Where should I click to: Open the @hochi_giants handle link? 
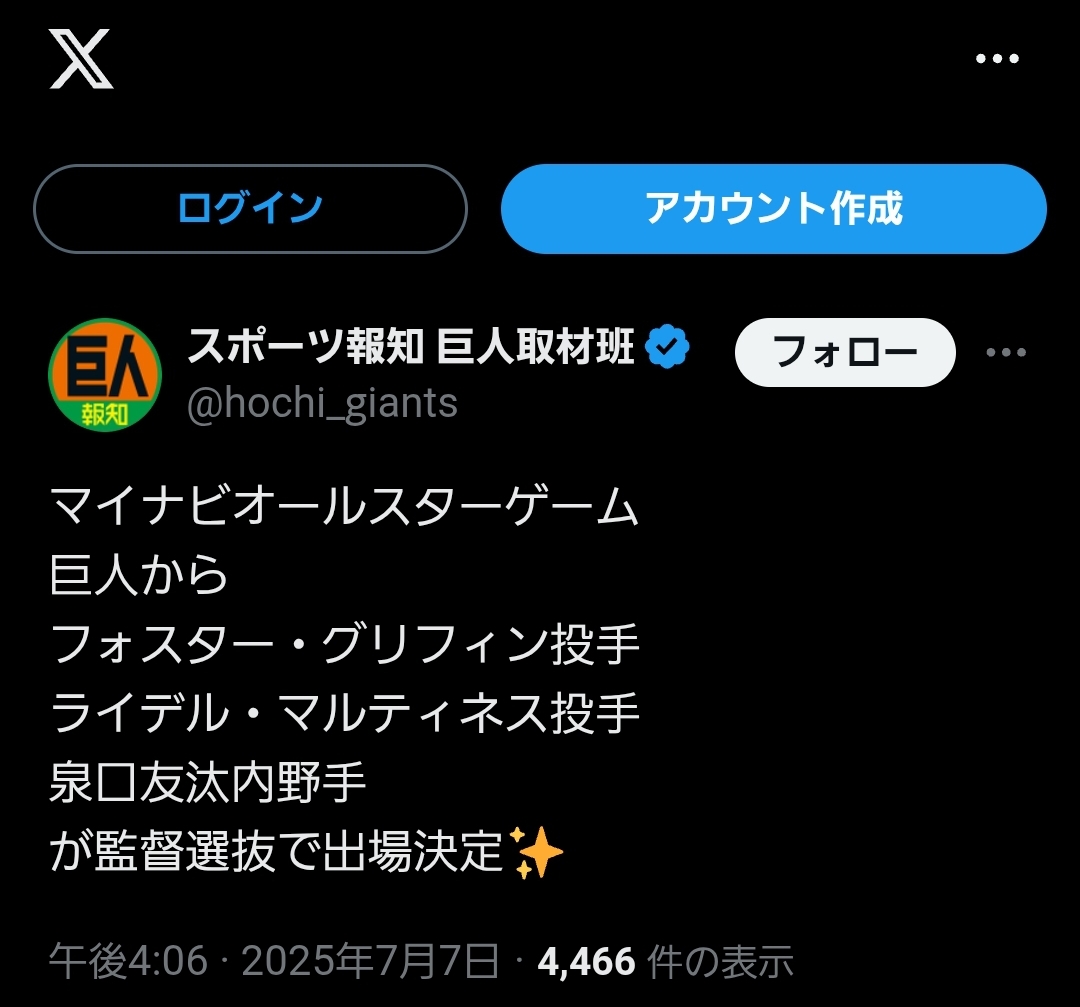(322, 404)
